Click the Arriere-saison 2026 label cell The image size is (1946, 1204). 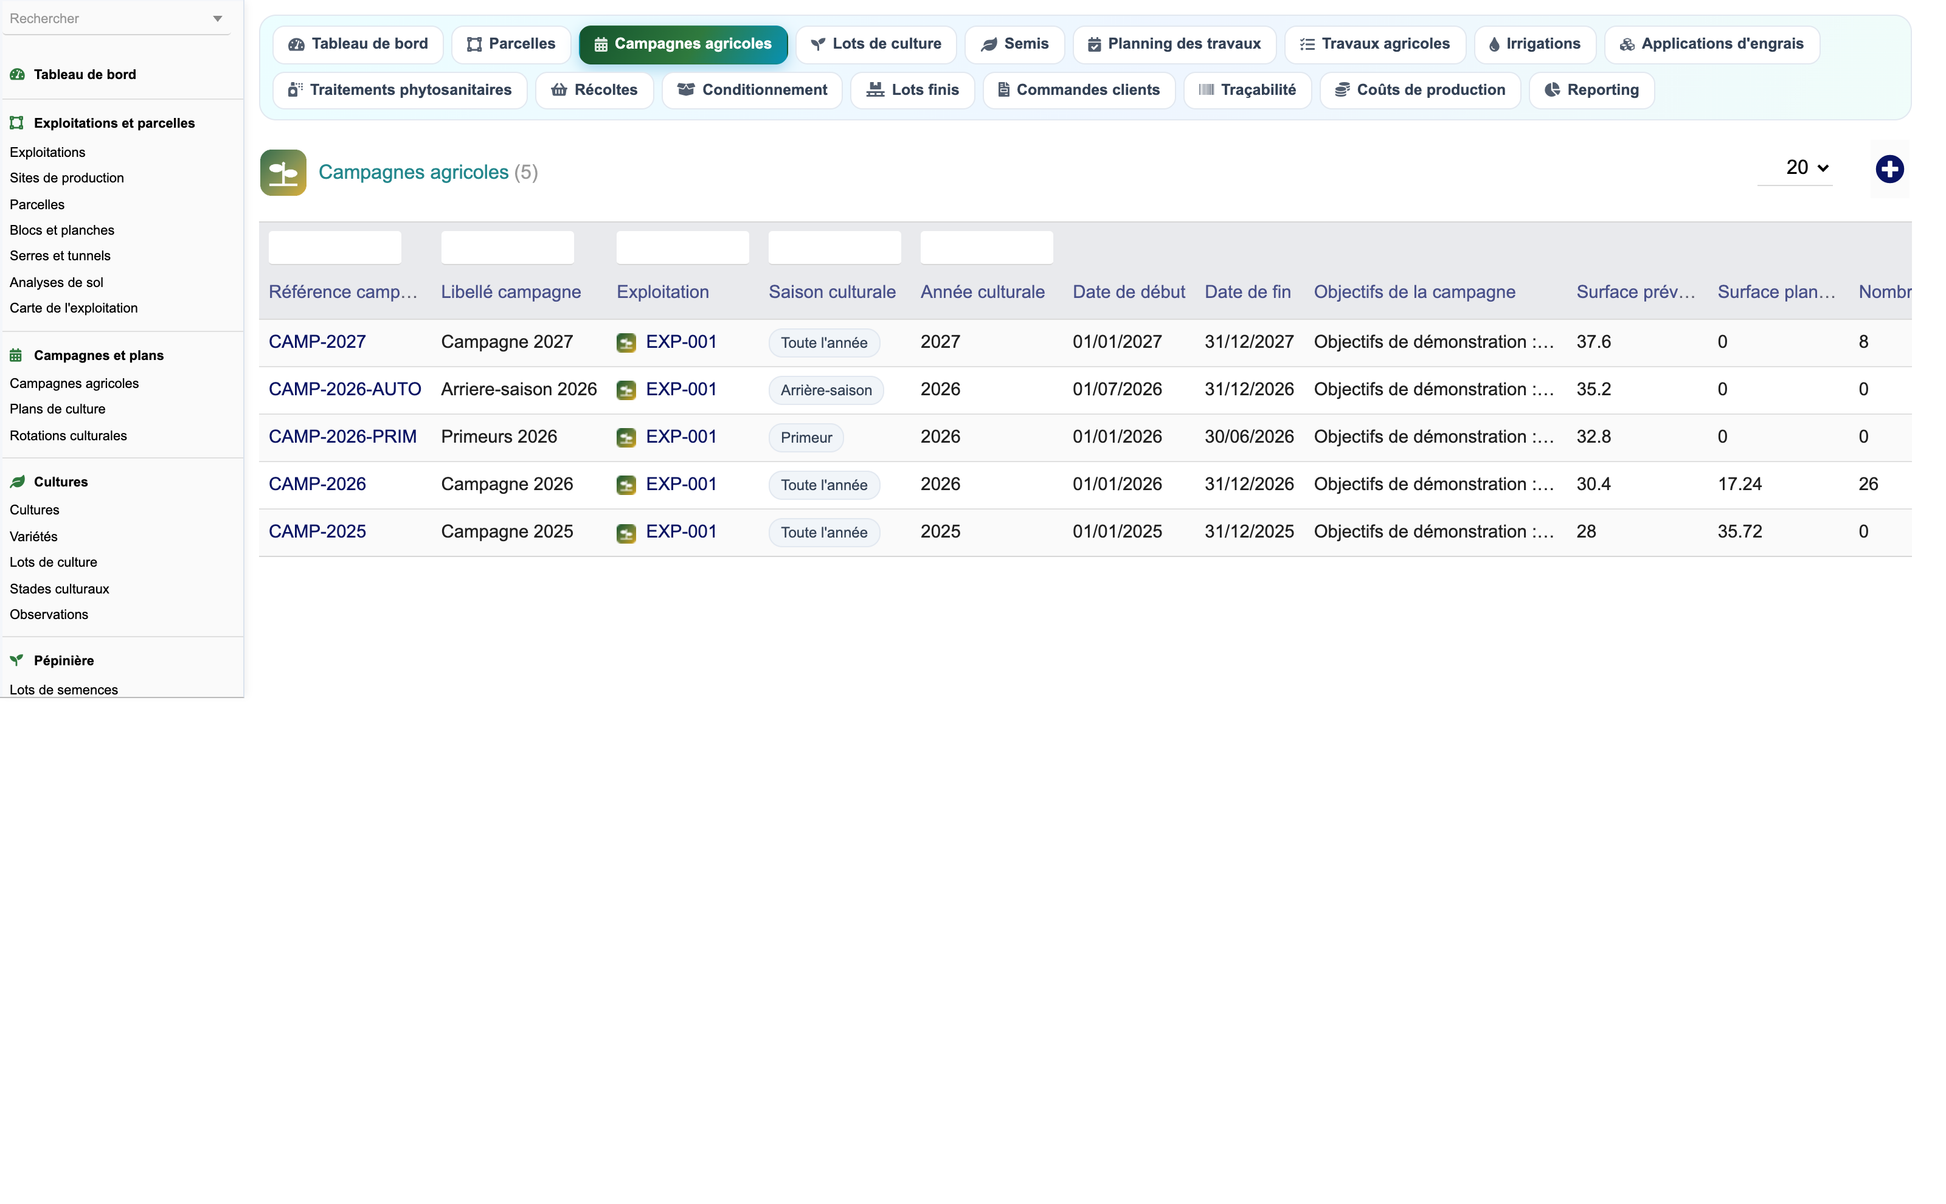click(519, 389)
